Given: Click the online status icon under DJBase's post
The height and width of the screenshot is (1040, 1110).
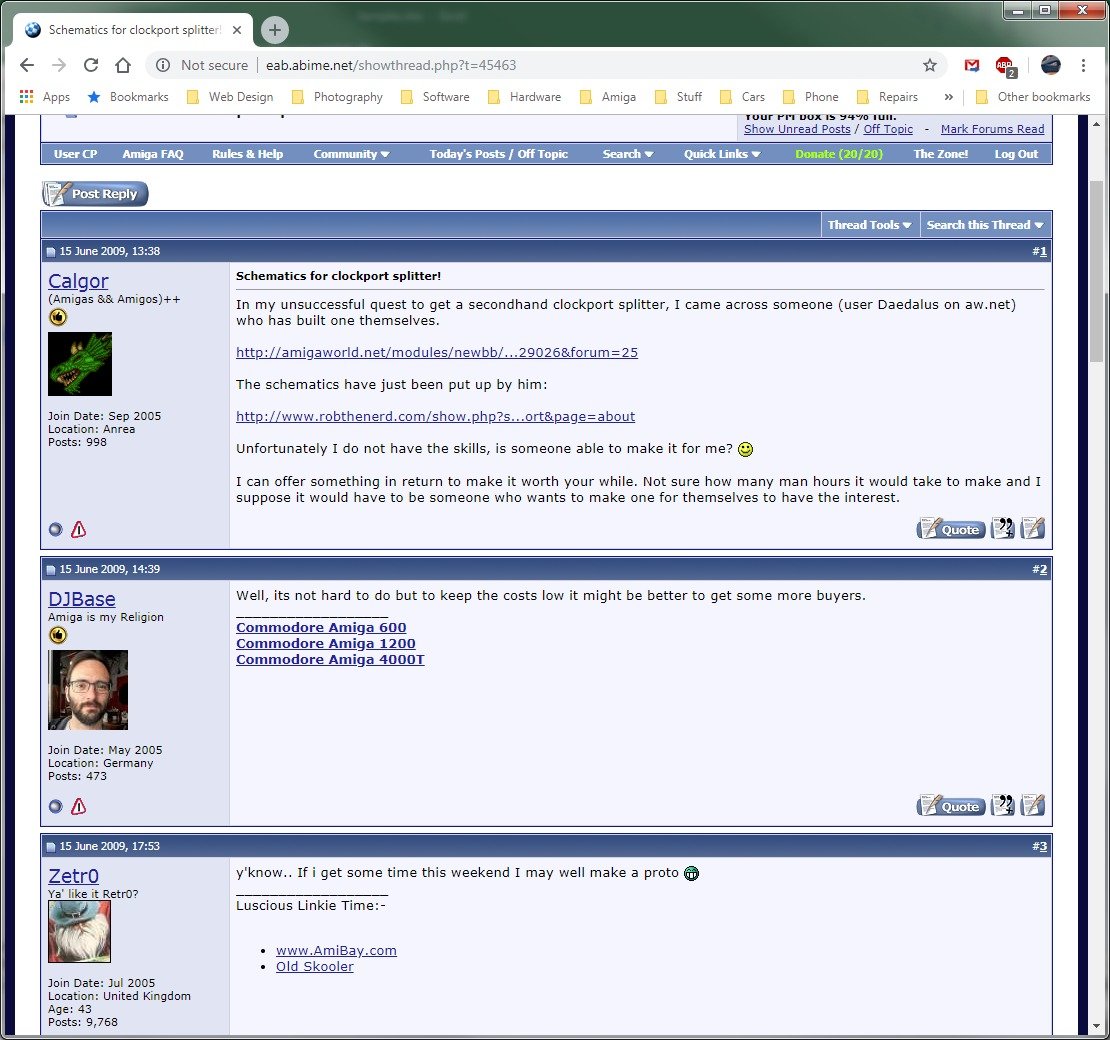Looking at the screenshot, I should click(x=55, y=806).
